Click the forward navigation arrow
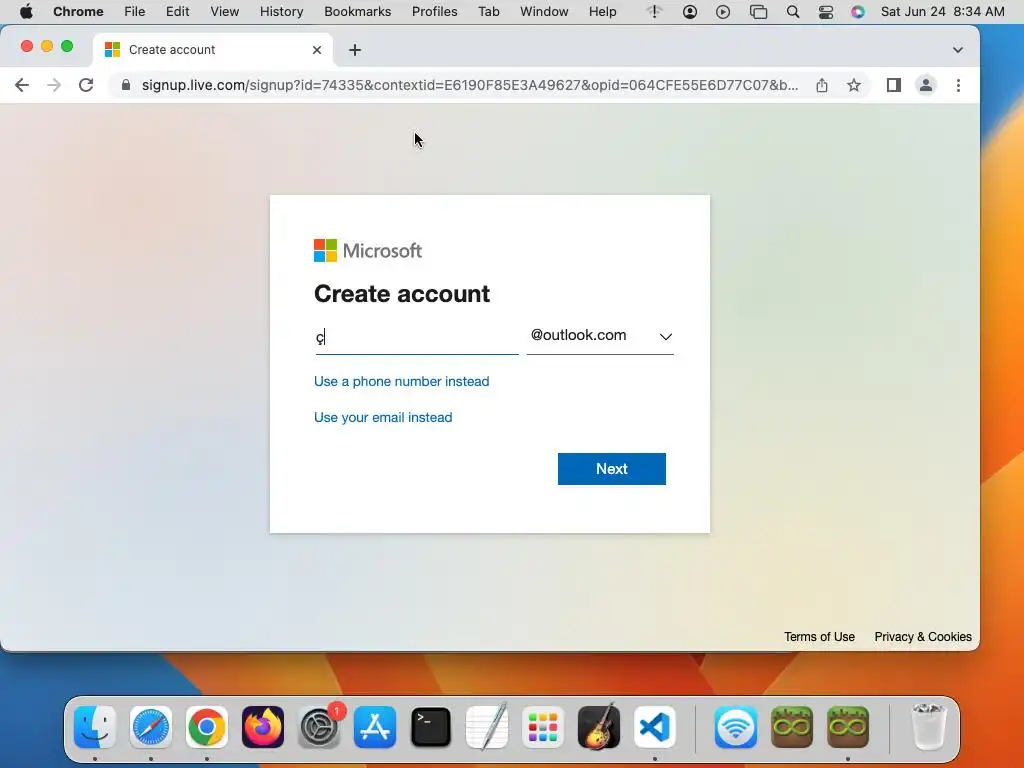Viewport: 1024px width, 768px height. (54, 85)
